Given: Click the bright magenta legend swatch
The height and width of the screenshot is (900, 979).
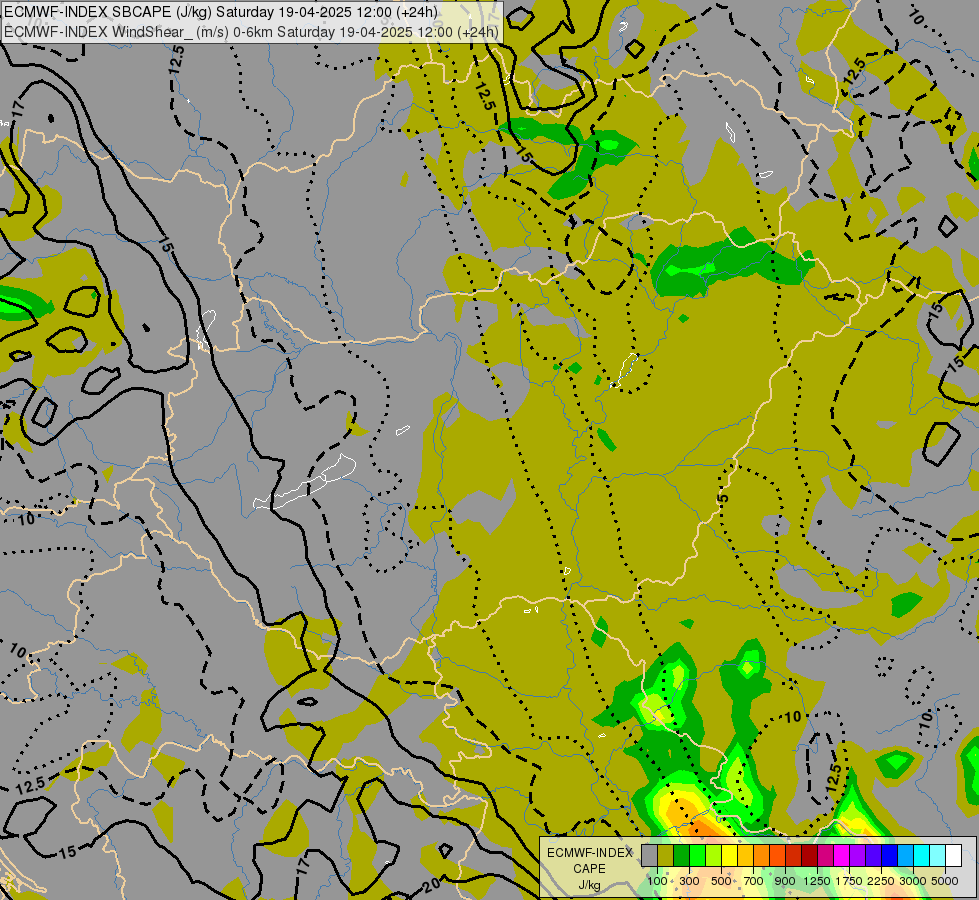Looking at the screenshot, I should tap(842, 855).
